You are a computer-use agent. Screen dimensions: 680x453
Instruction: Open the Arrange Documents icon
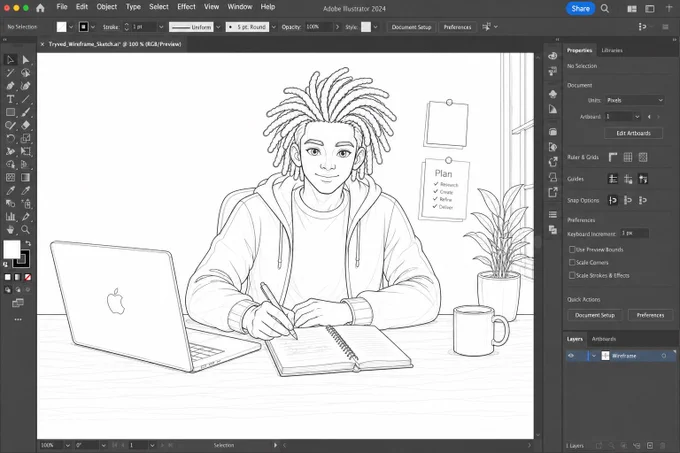click(x=632, y=9)
